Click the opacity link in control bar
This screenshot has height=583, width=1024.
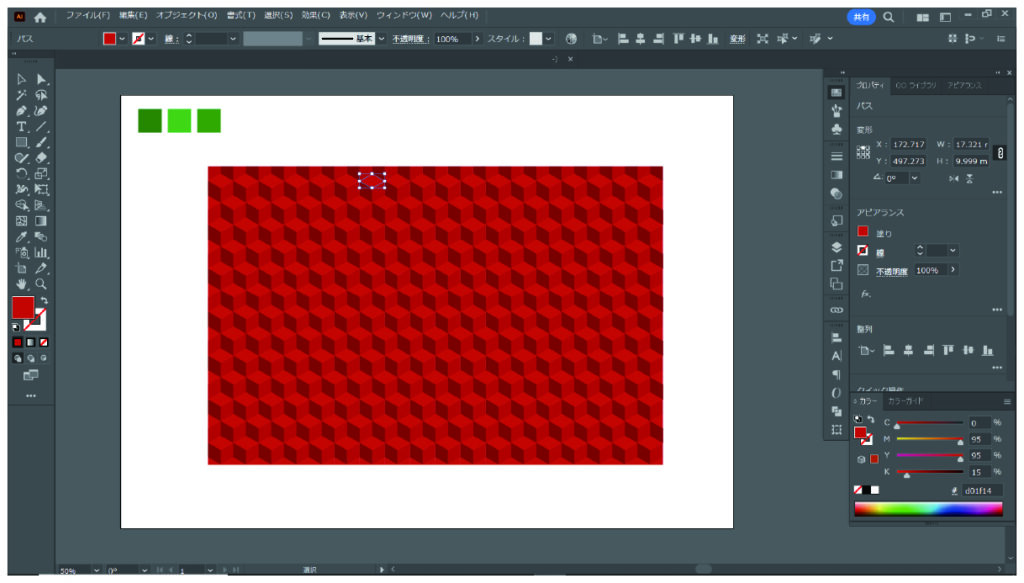click(410, 39)
